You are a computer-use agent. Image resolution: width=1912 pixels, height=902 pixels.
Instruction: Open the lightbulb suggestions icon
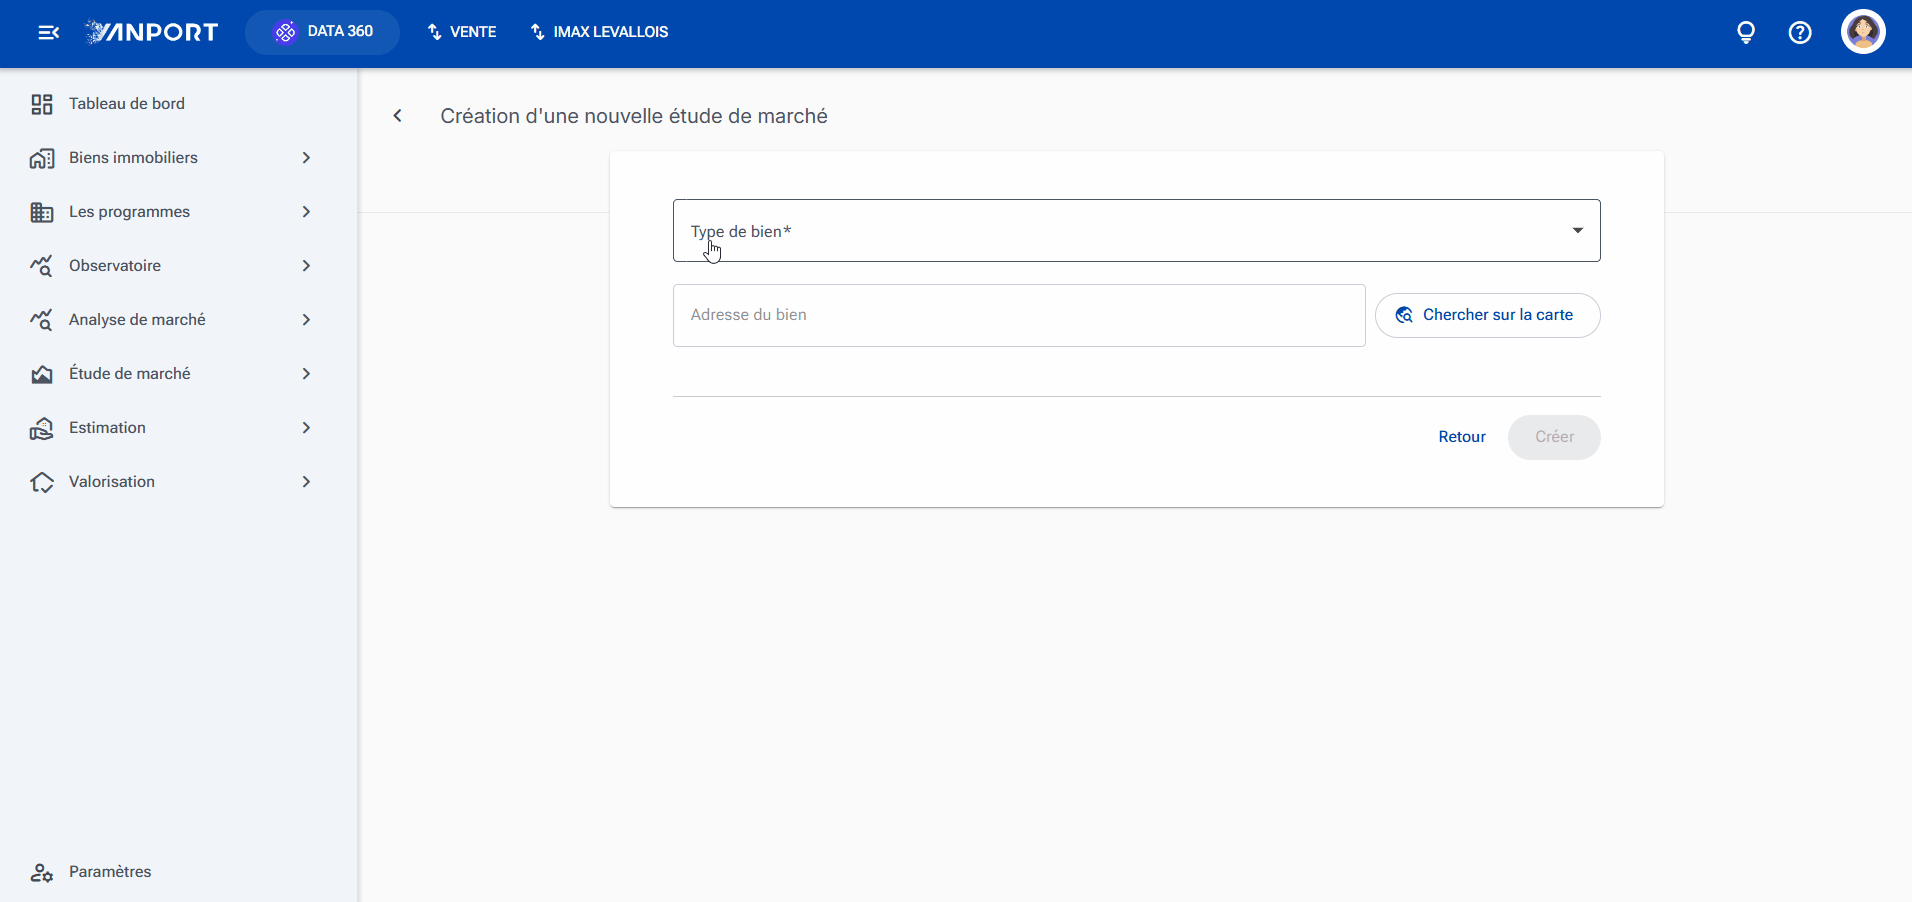click(1746, 33)
